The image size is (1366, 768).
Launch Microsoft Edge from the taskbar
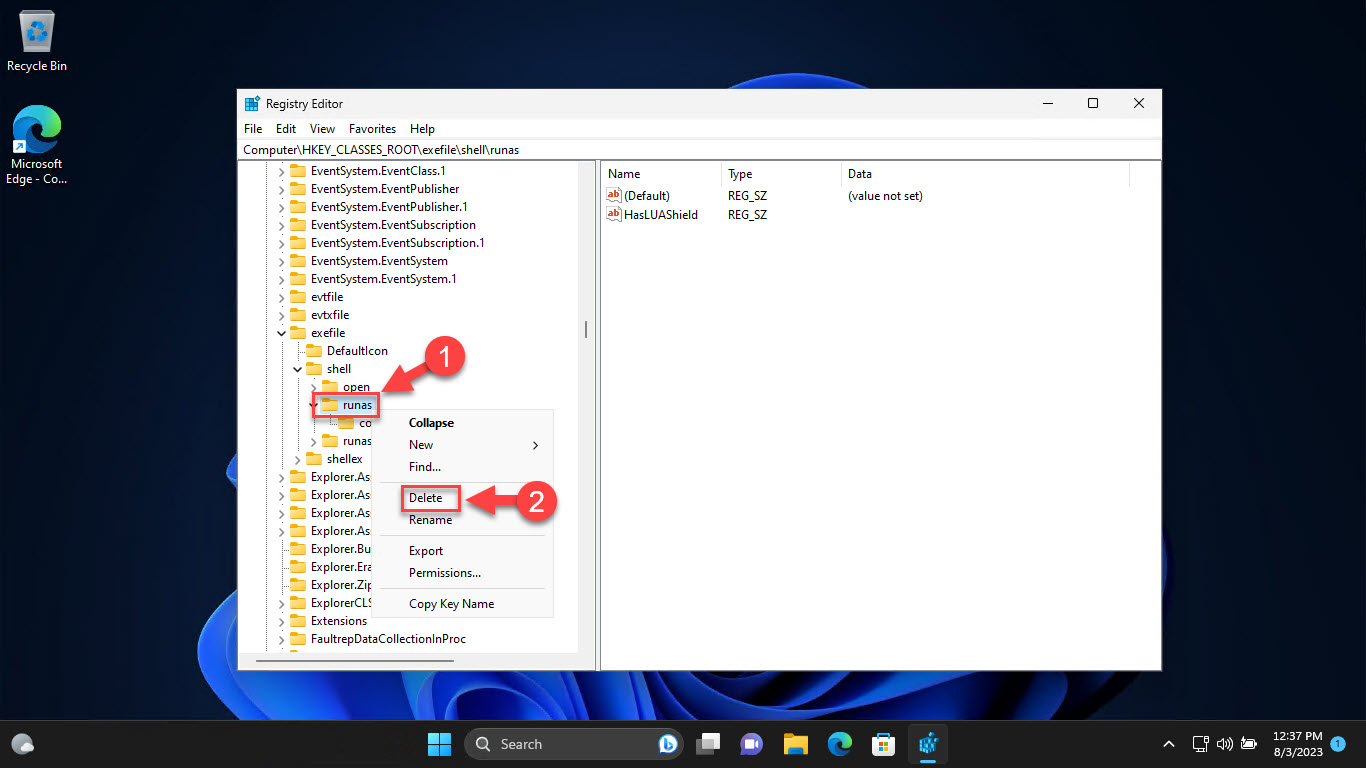[837, 744]
